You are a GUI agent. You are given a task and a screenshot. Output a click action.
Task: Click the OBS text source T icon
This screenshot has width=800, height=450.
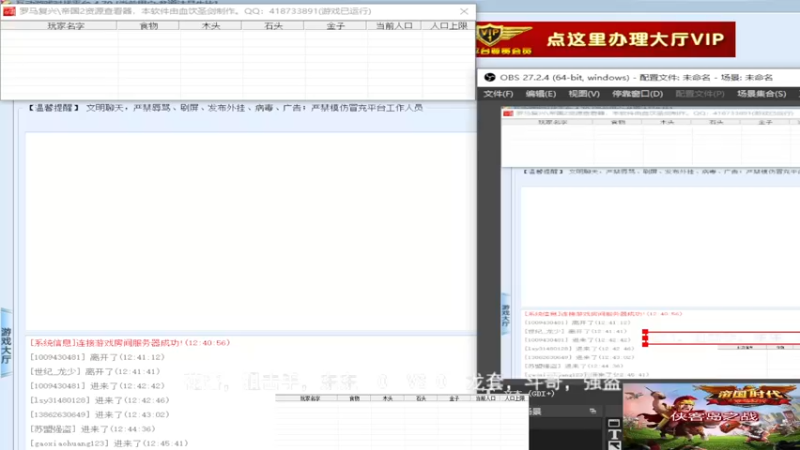click(x=614, y=434)
